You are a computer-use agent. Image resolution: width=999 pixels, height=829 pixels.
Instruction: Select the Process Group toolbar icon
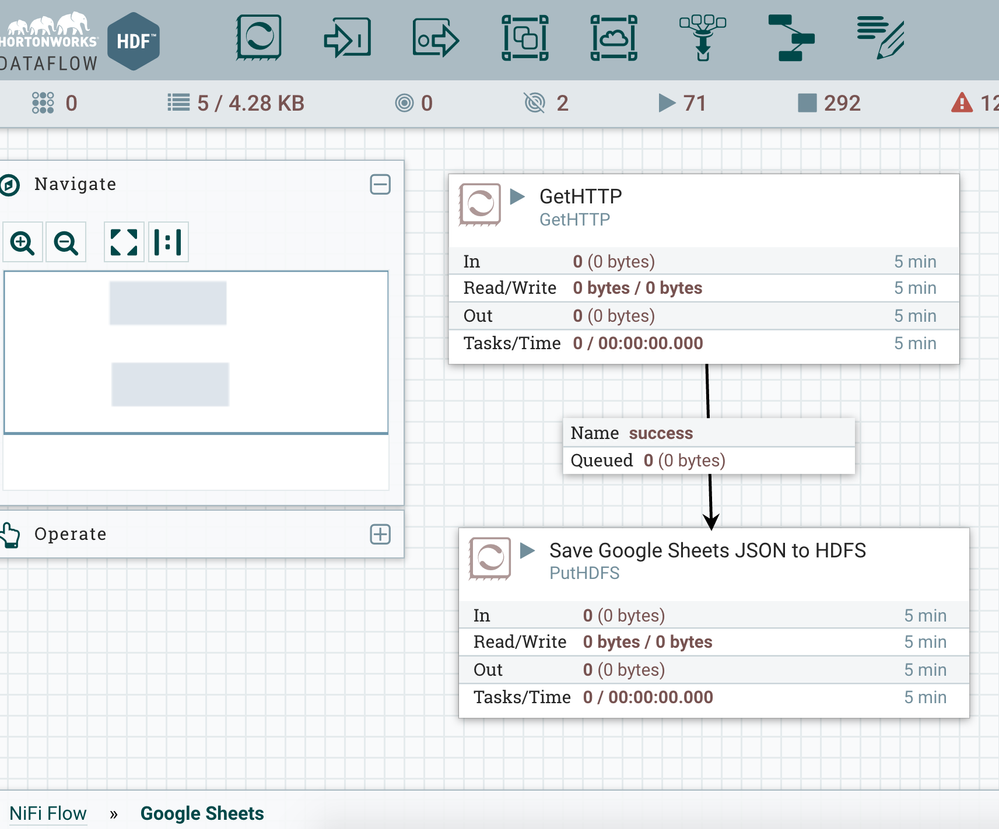tap(525, 38)
